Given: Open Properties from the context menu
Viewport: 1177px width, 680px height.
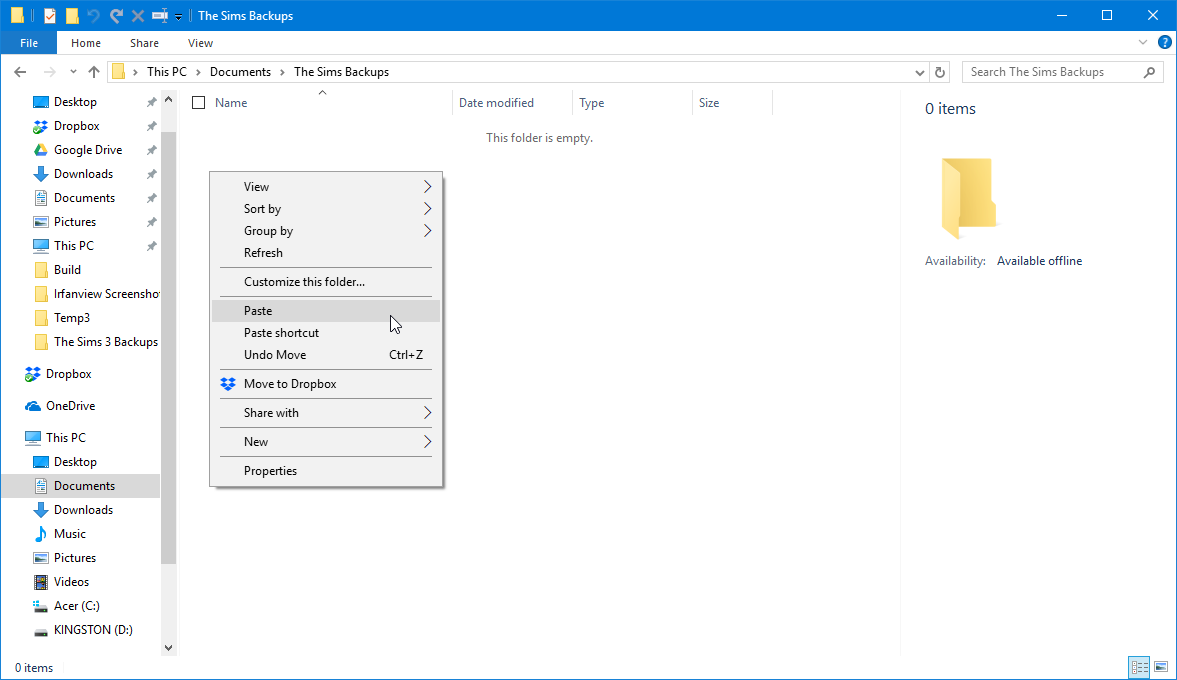Looking at the screenshot, I should (326, 471).
